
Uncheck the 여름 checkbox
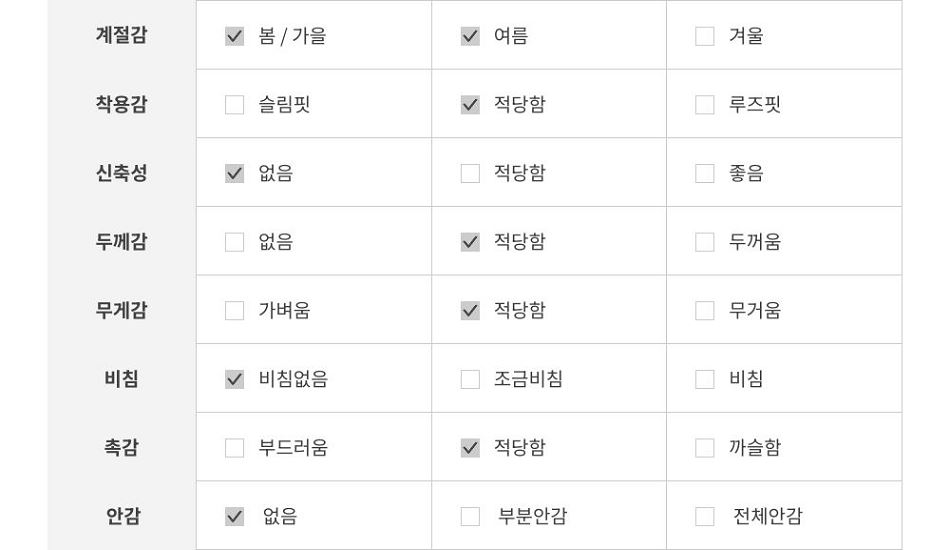[x=470, y=36]
